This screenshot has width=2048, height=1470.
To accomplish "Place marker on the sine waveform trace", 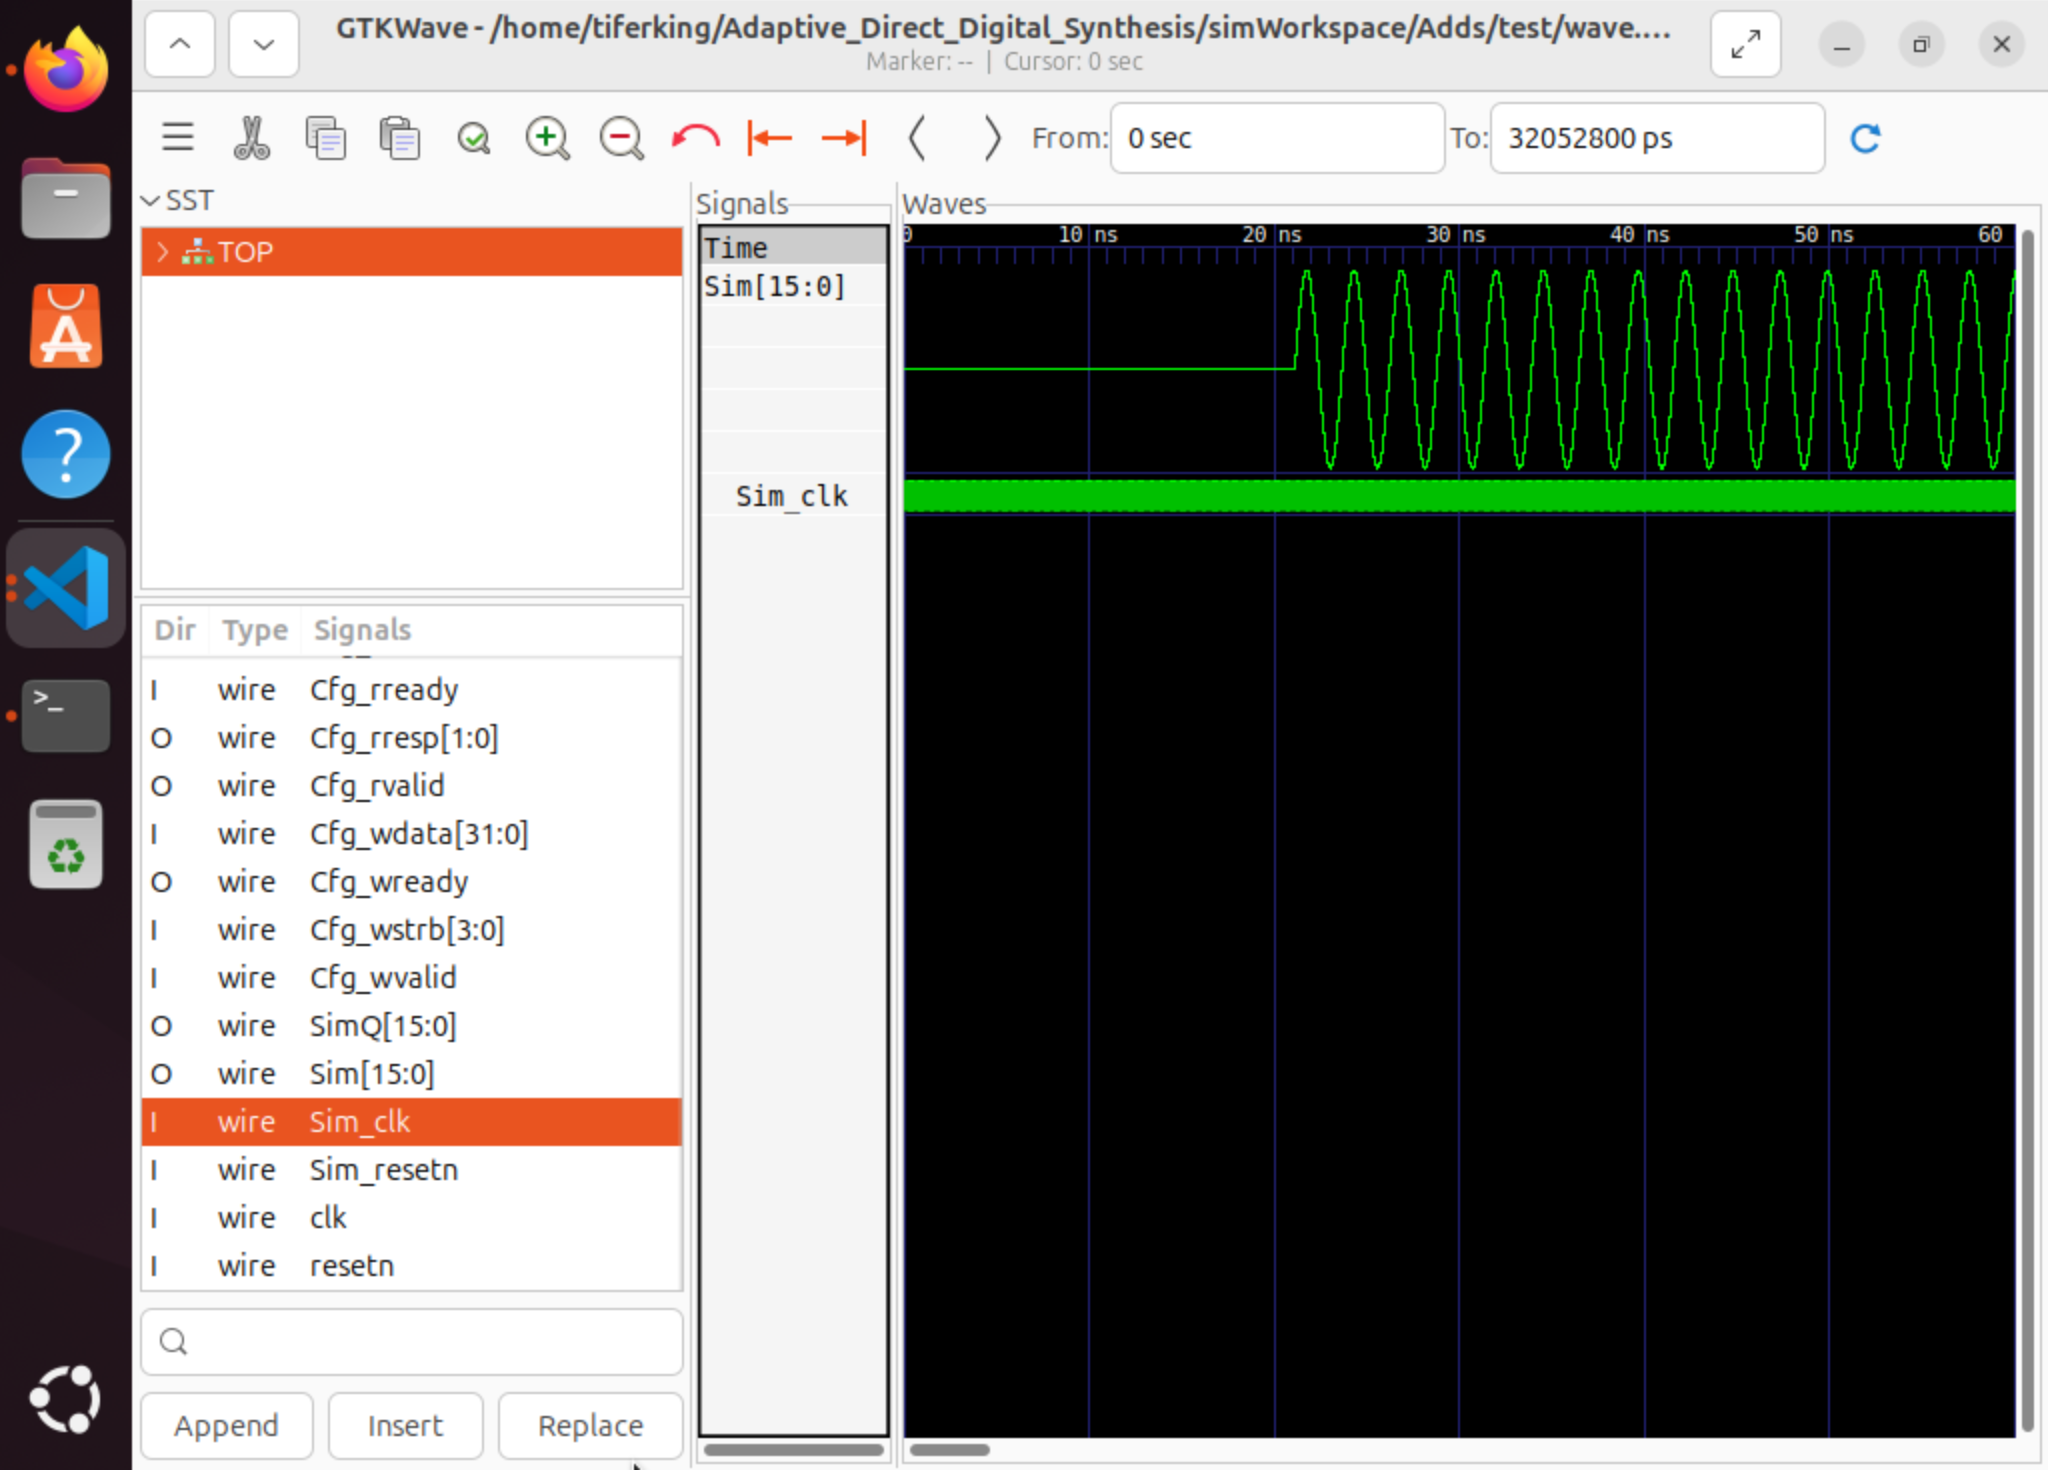I will 1460,370.
